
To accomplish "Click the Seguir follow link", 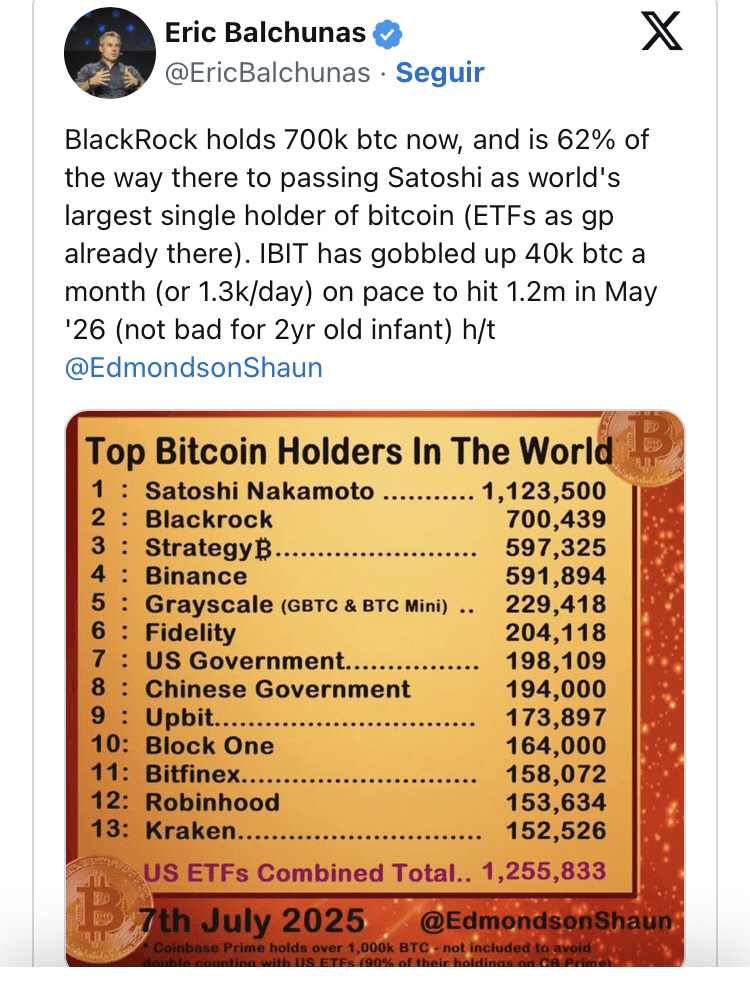I will coord(439,73).
